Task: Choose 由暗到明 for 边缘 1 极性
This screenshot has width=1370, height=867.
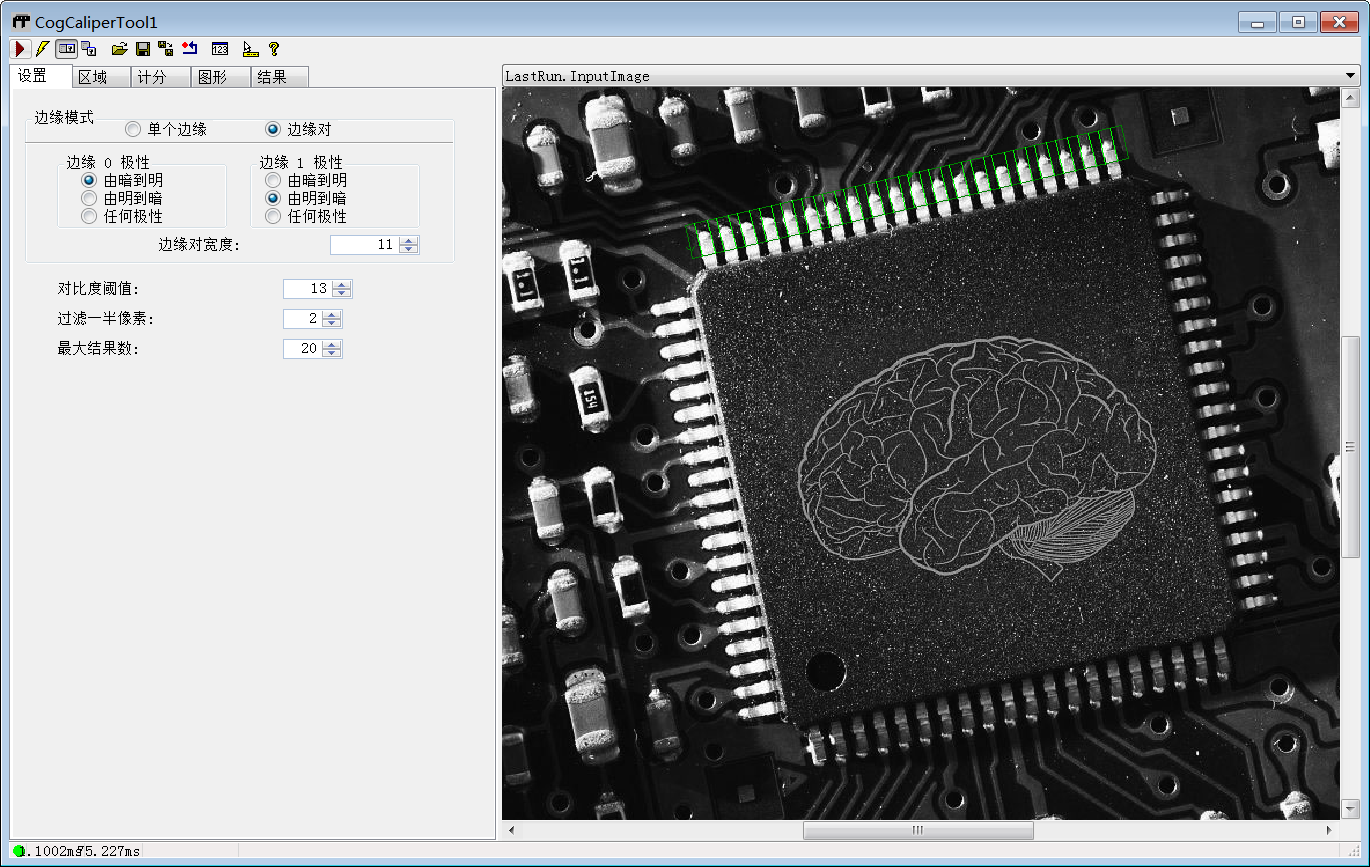Action: click(x=273, y=181)
